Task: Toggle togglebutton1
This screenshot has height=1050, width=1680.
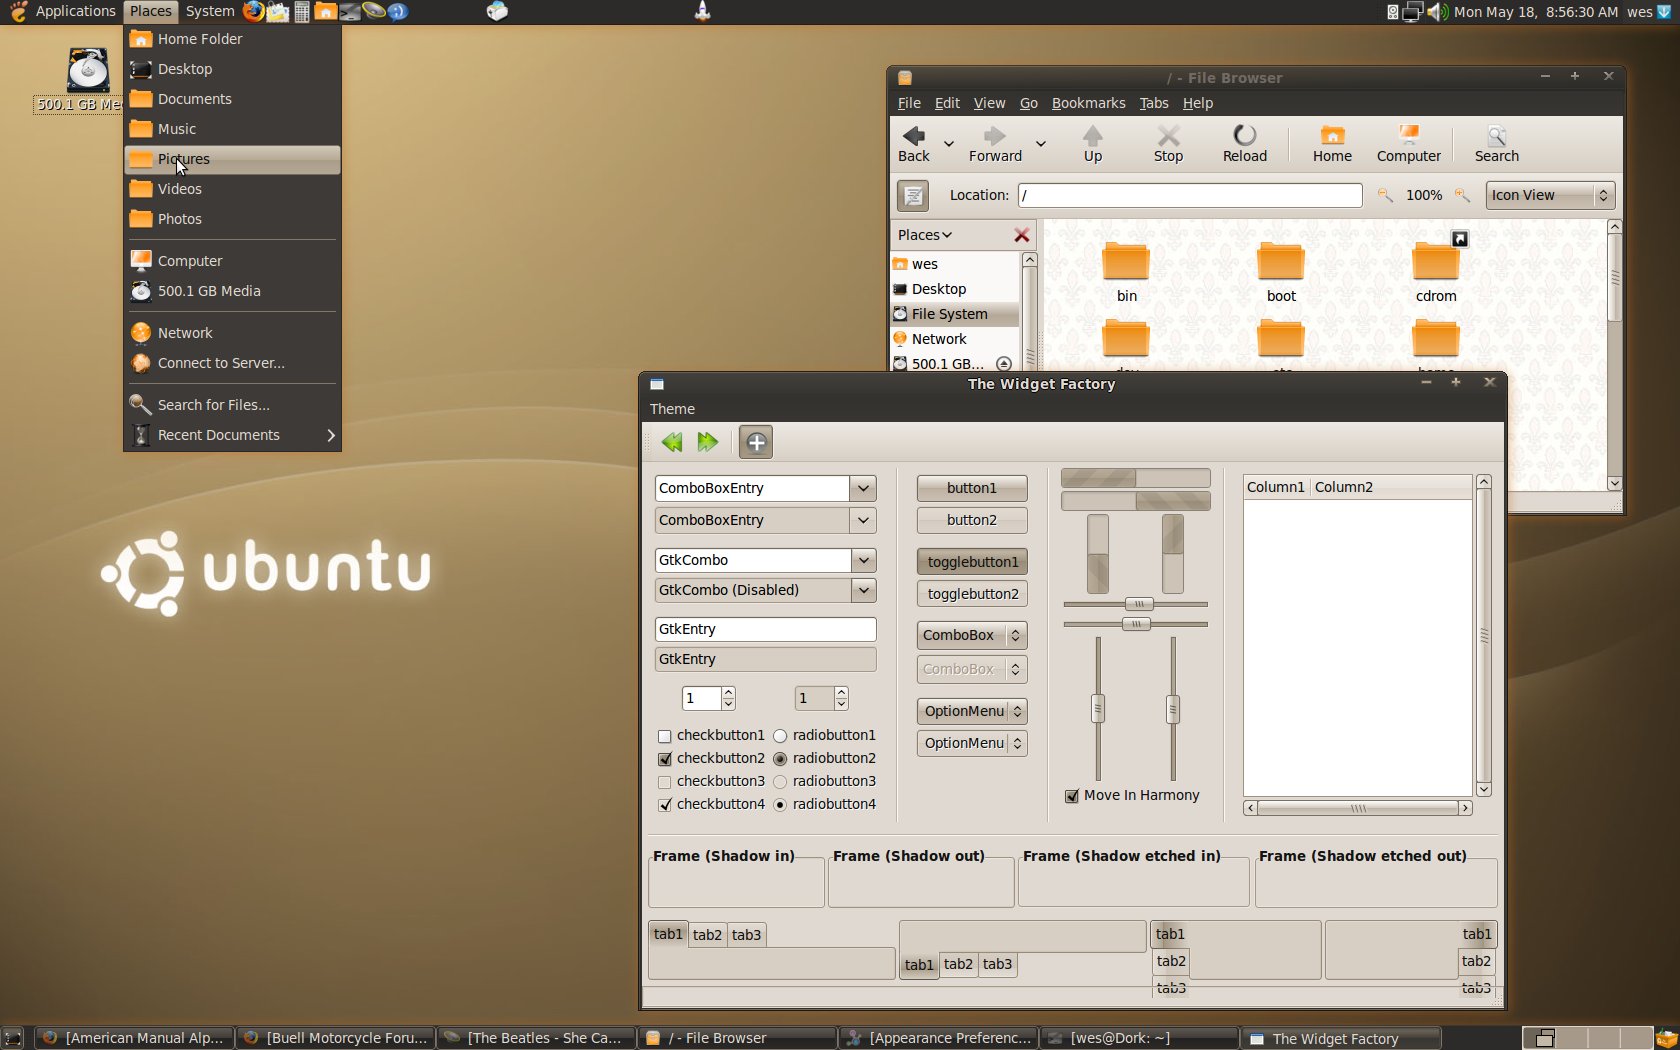Action: coord(972,562)
